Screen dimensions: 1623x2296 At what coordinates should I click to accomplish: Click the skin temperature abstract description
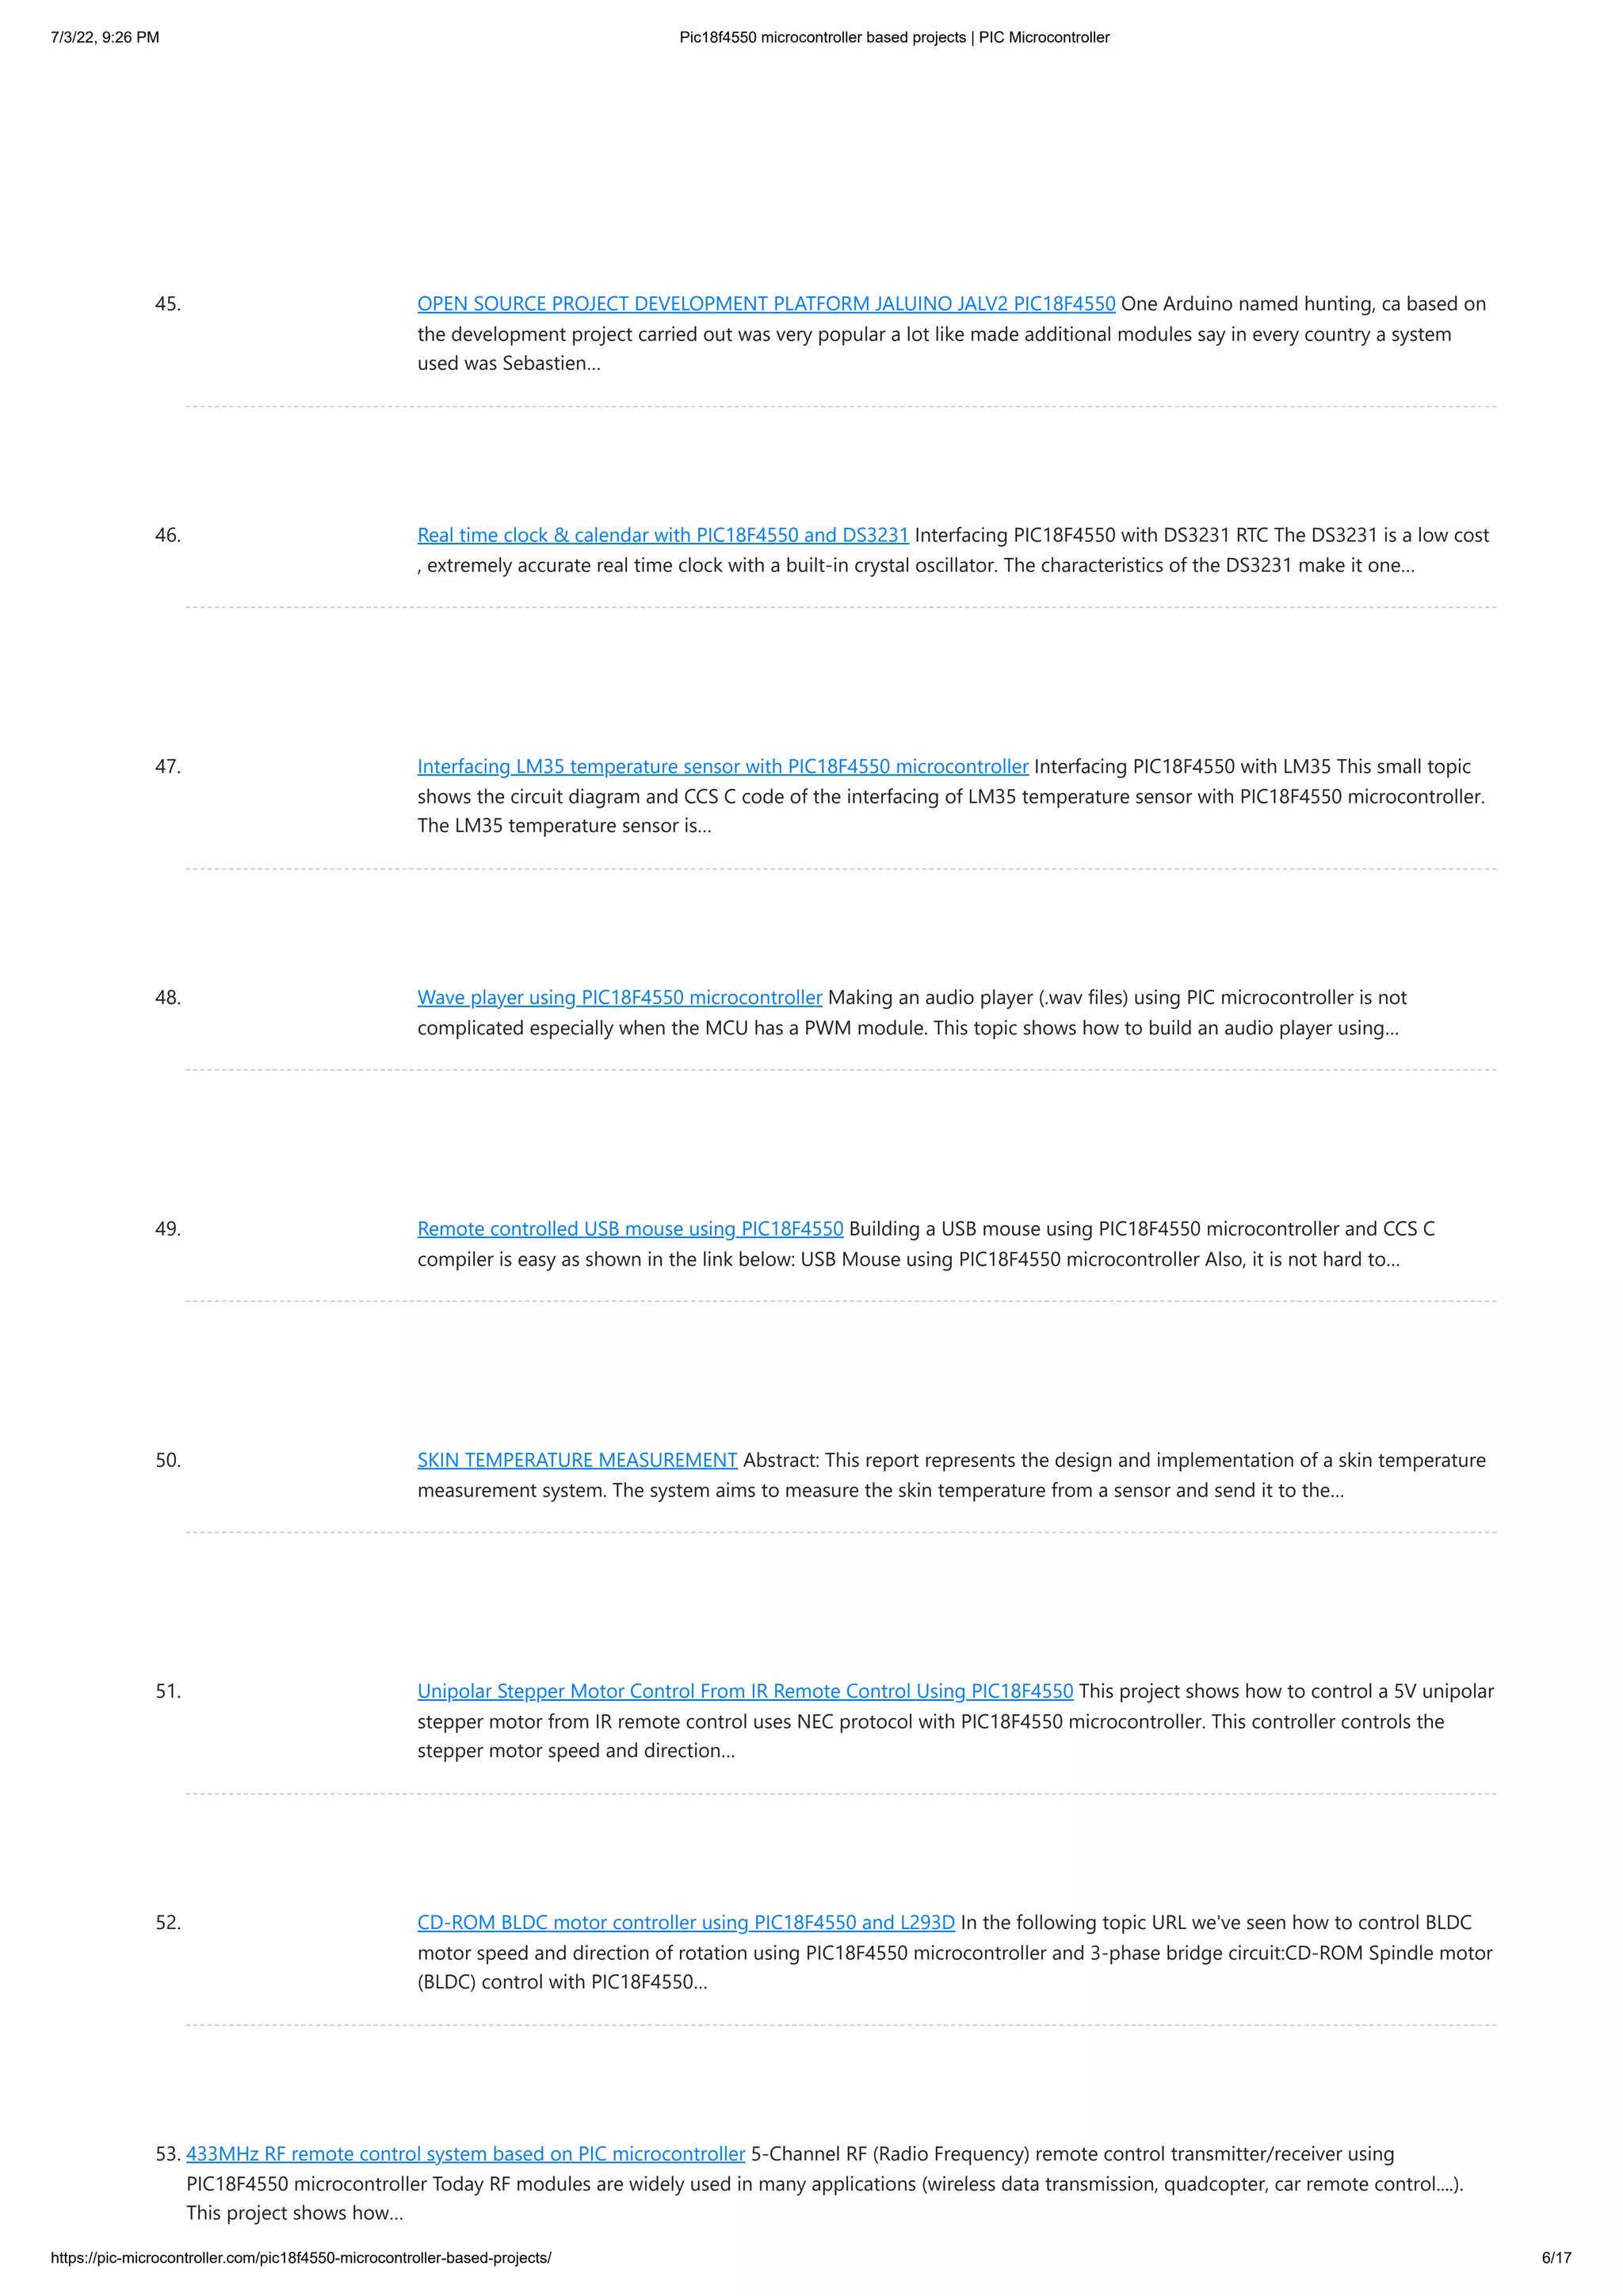951,1475
